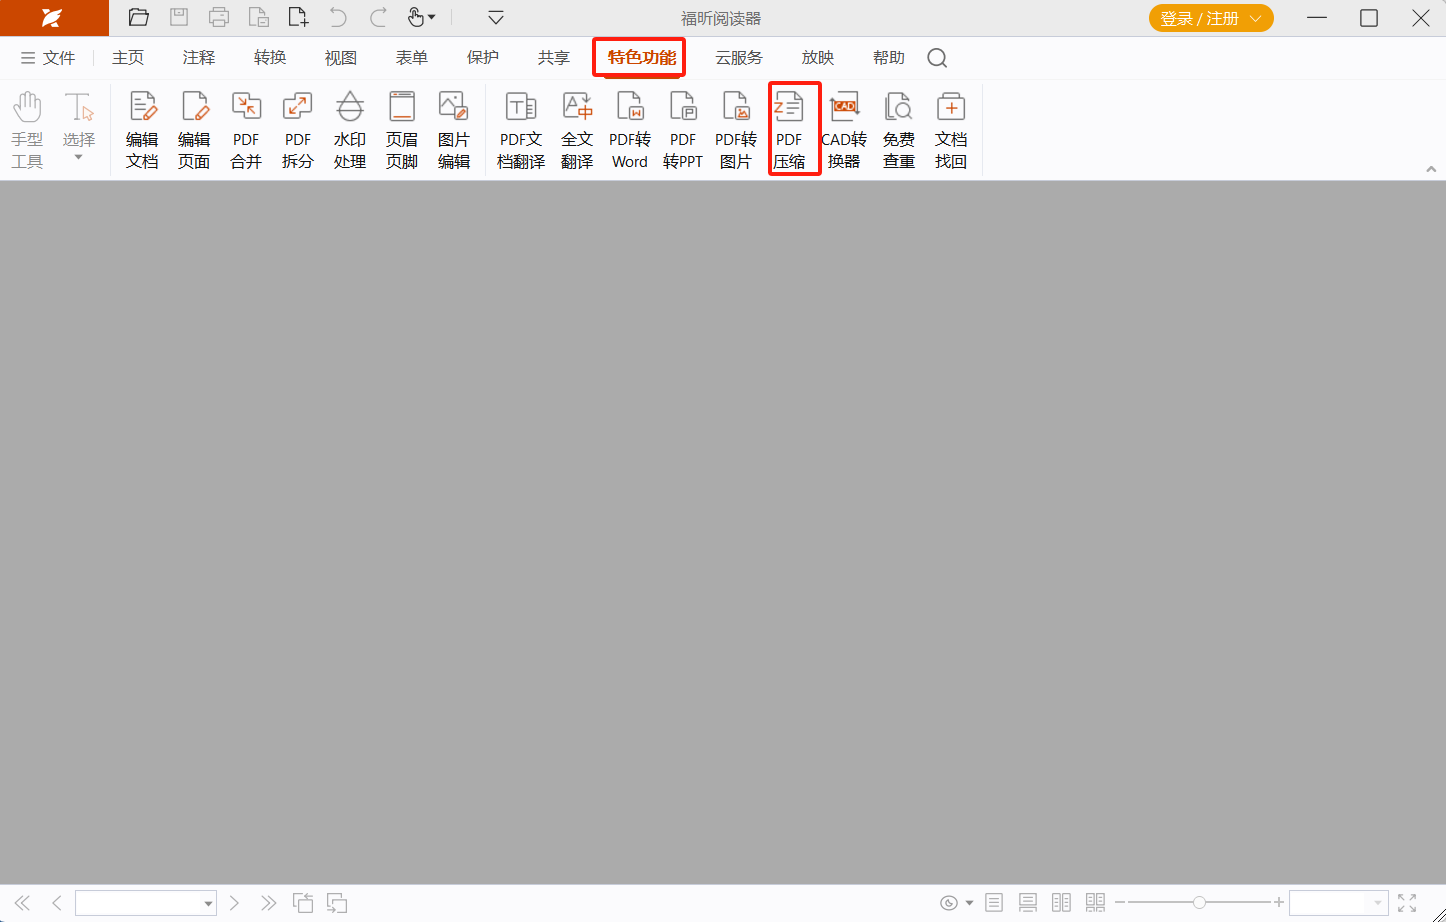Toggle single page view in status bar

994,903
